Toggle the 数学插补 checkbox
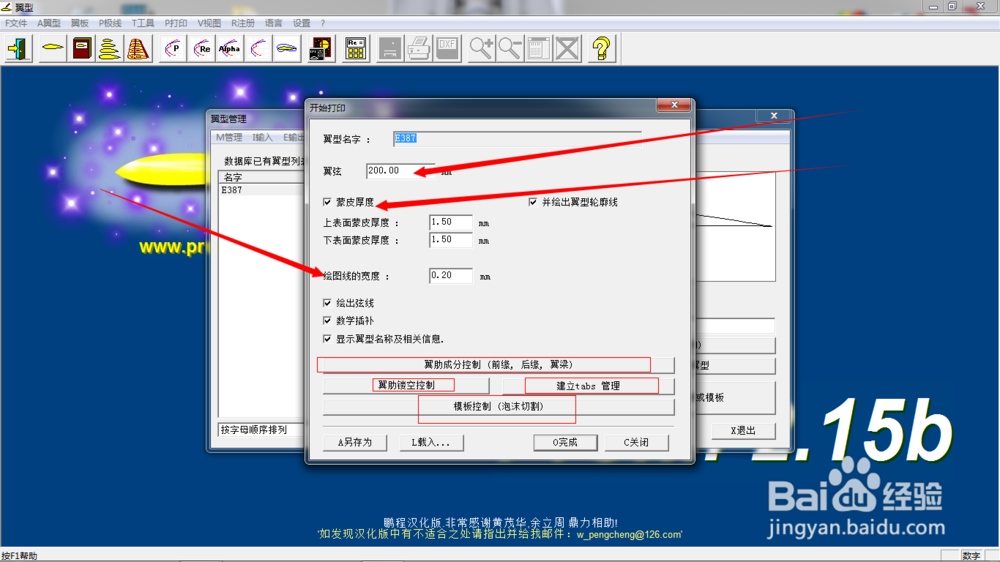The width and height of the screenshot is (1000, 562). tap(327, 321)
